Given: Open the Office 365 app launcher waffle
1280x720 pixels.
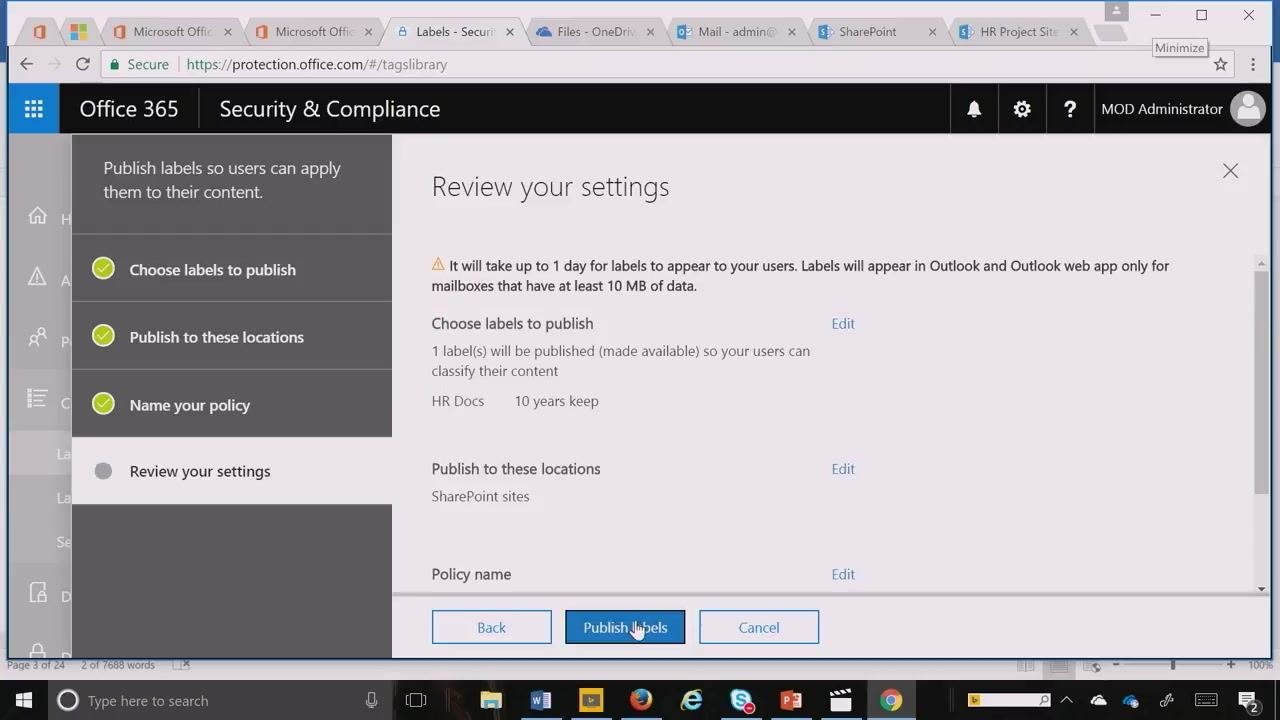Looking at the screenshot, I should [x=34, y=109].
